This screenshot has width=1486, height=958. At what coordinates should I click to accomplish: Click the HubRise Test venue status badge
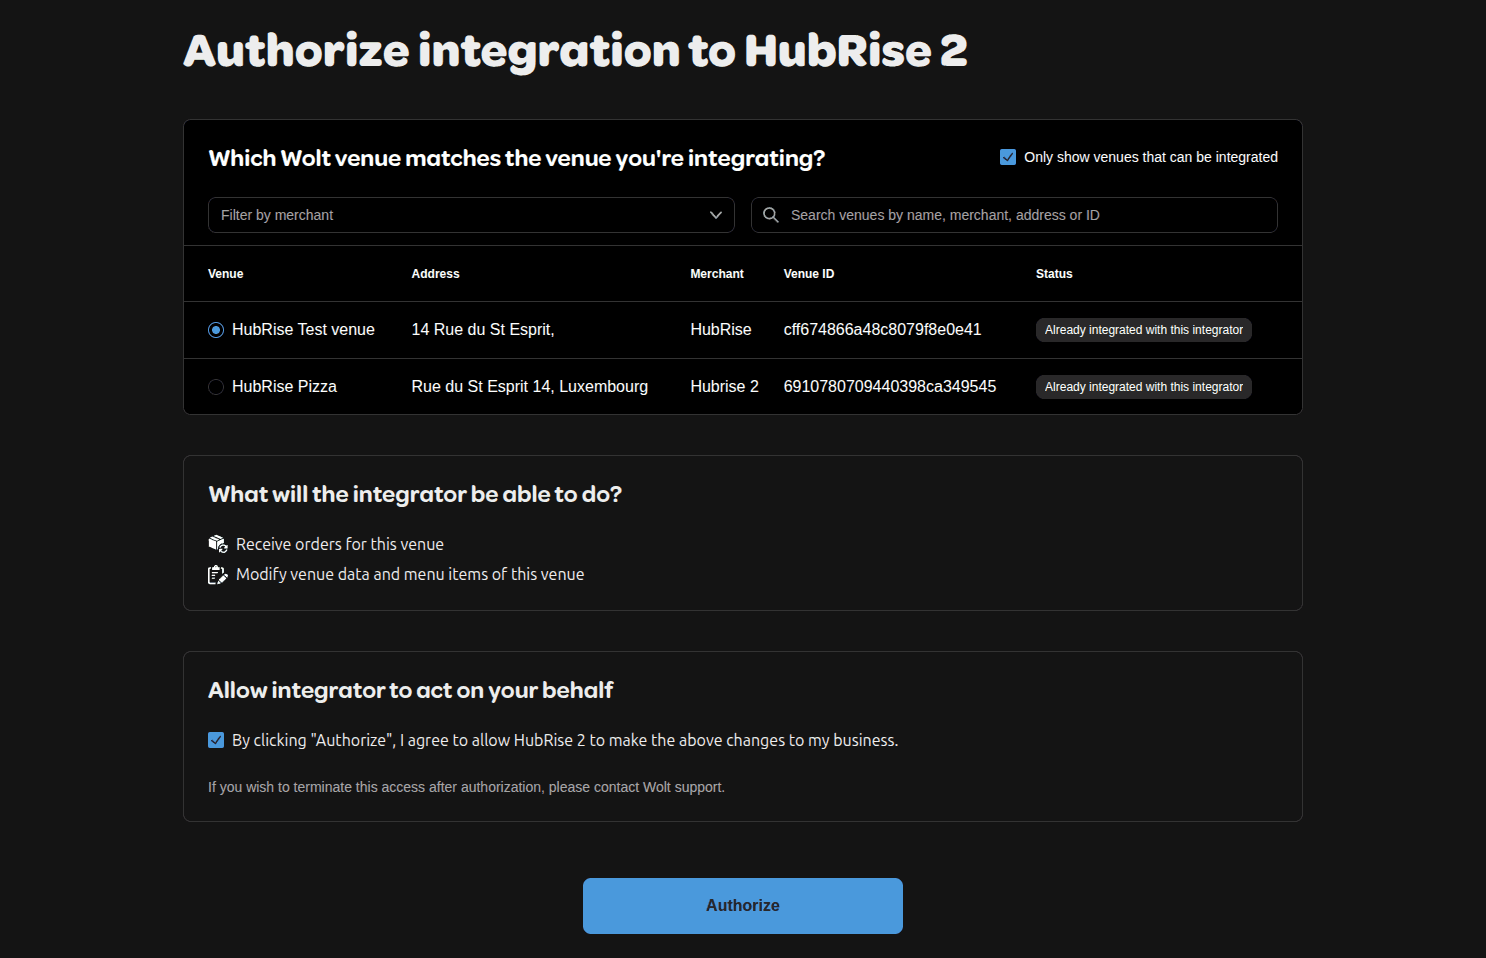[x=1143, y=330]
